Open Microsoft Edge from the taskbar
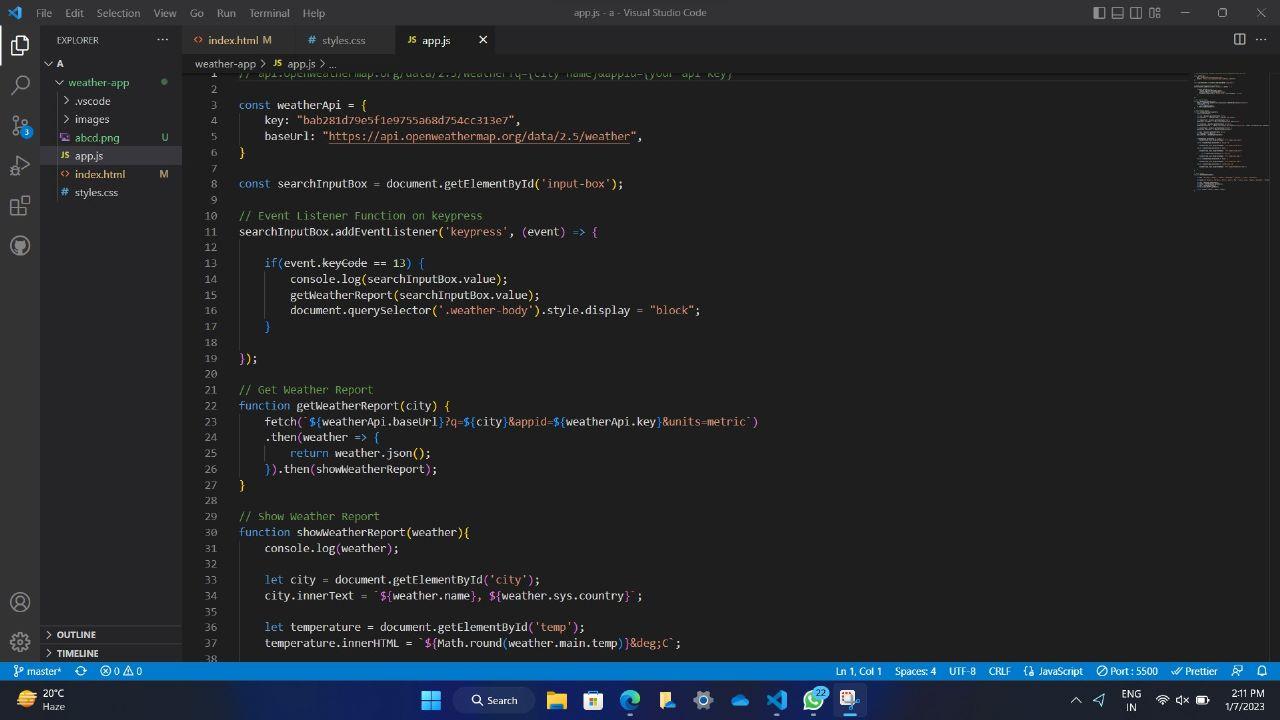1280x720 pixels. point(630,700)
